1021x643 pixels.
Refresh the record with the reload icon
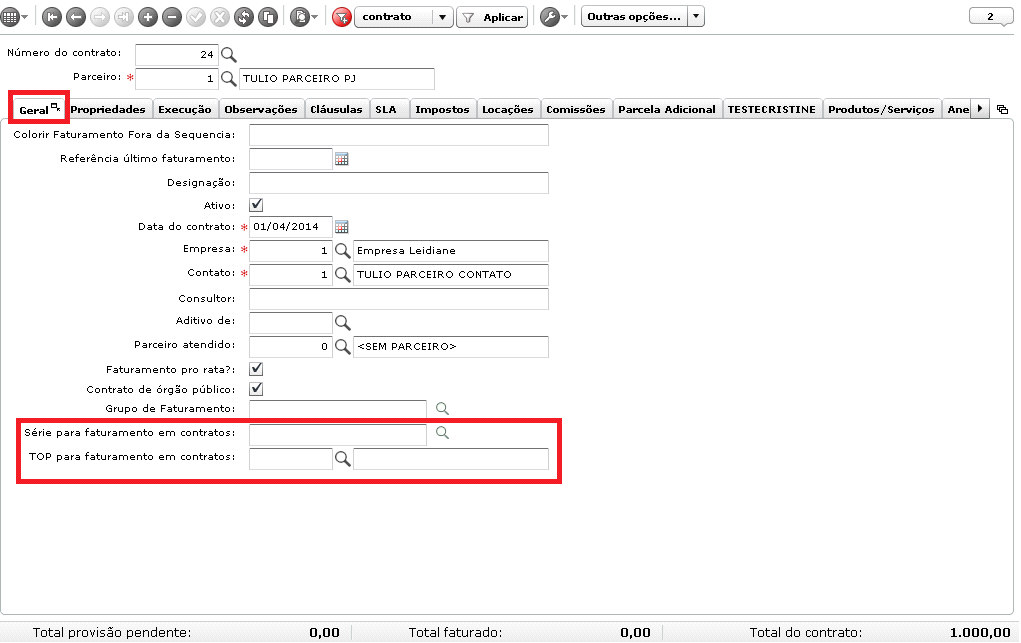[x=244, y=17]
